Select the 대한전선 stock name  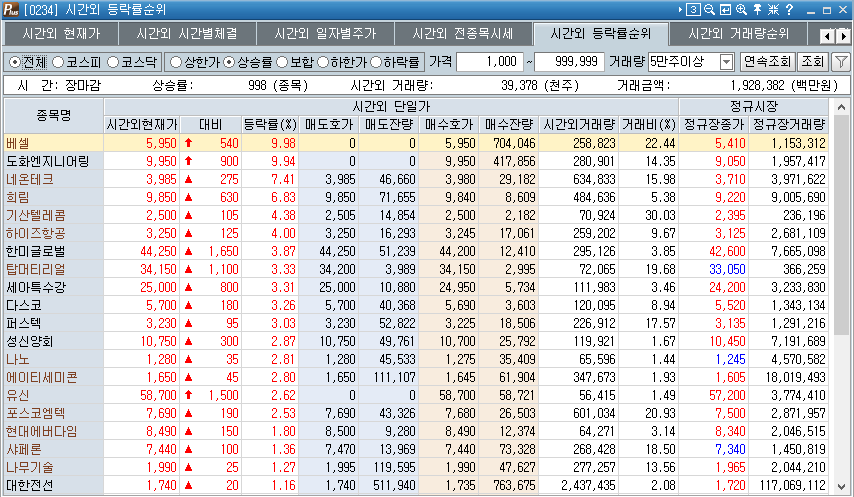[29, 484]
